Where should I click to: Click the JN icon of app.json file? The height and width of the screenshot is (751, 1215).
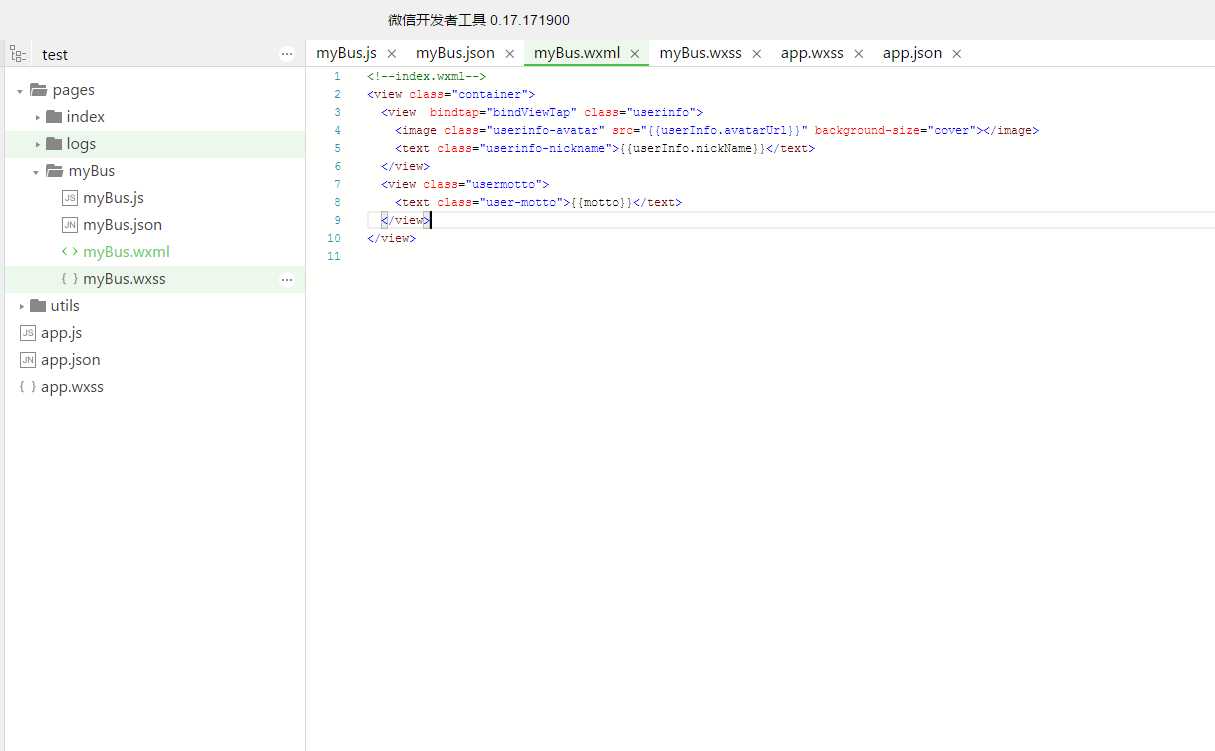click(28, 360)
